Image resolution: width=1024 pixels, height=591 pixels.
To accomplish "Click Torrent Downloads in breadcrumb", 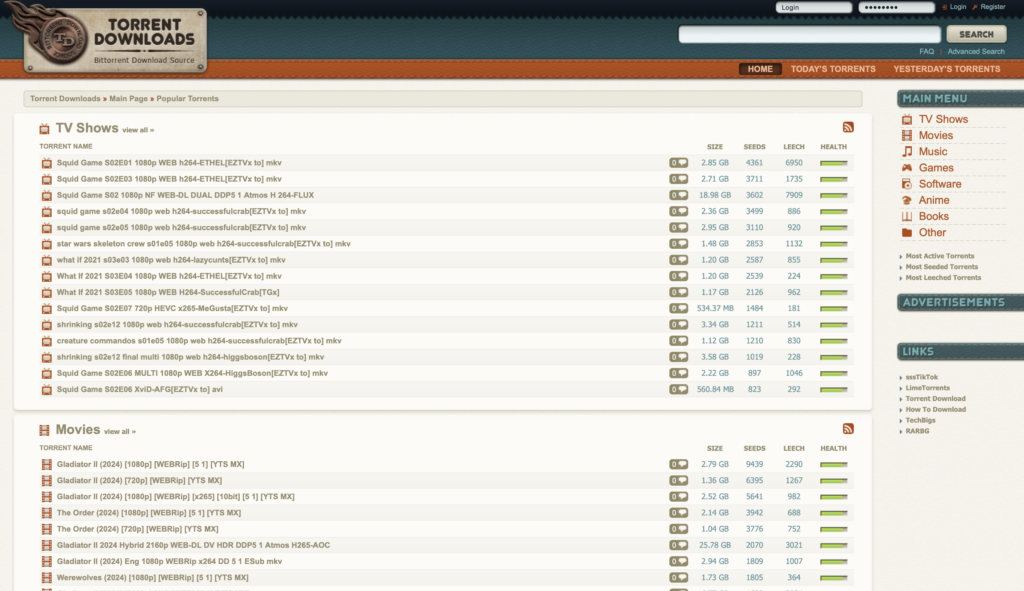I will pyautogui.click(x=65, y=99).
